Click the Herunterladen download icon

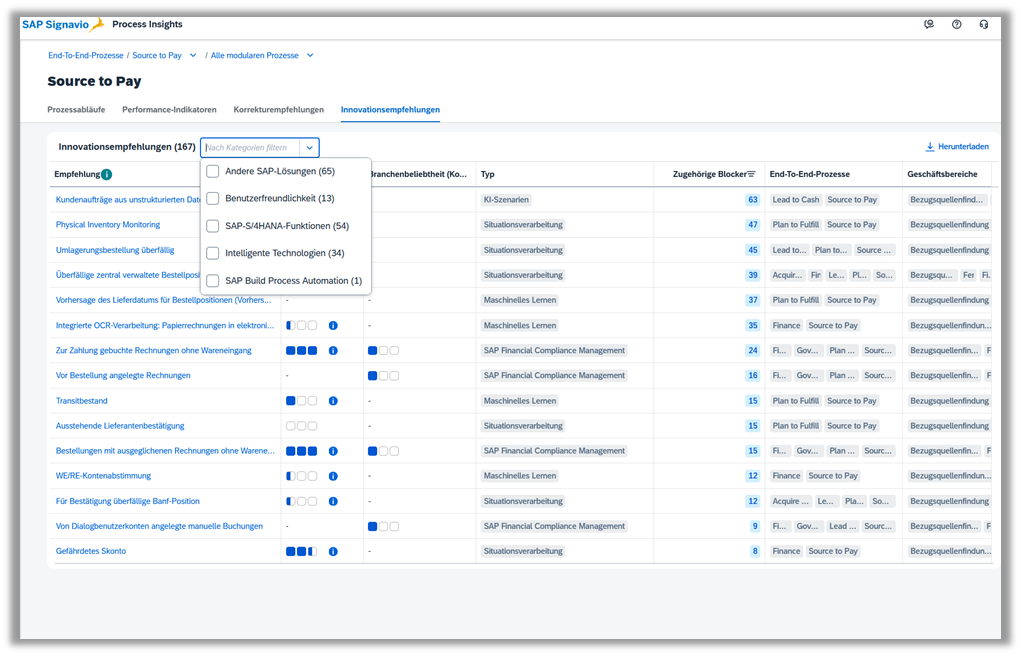click(x=930, y=147)
